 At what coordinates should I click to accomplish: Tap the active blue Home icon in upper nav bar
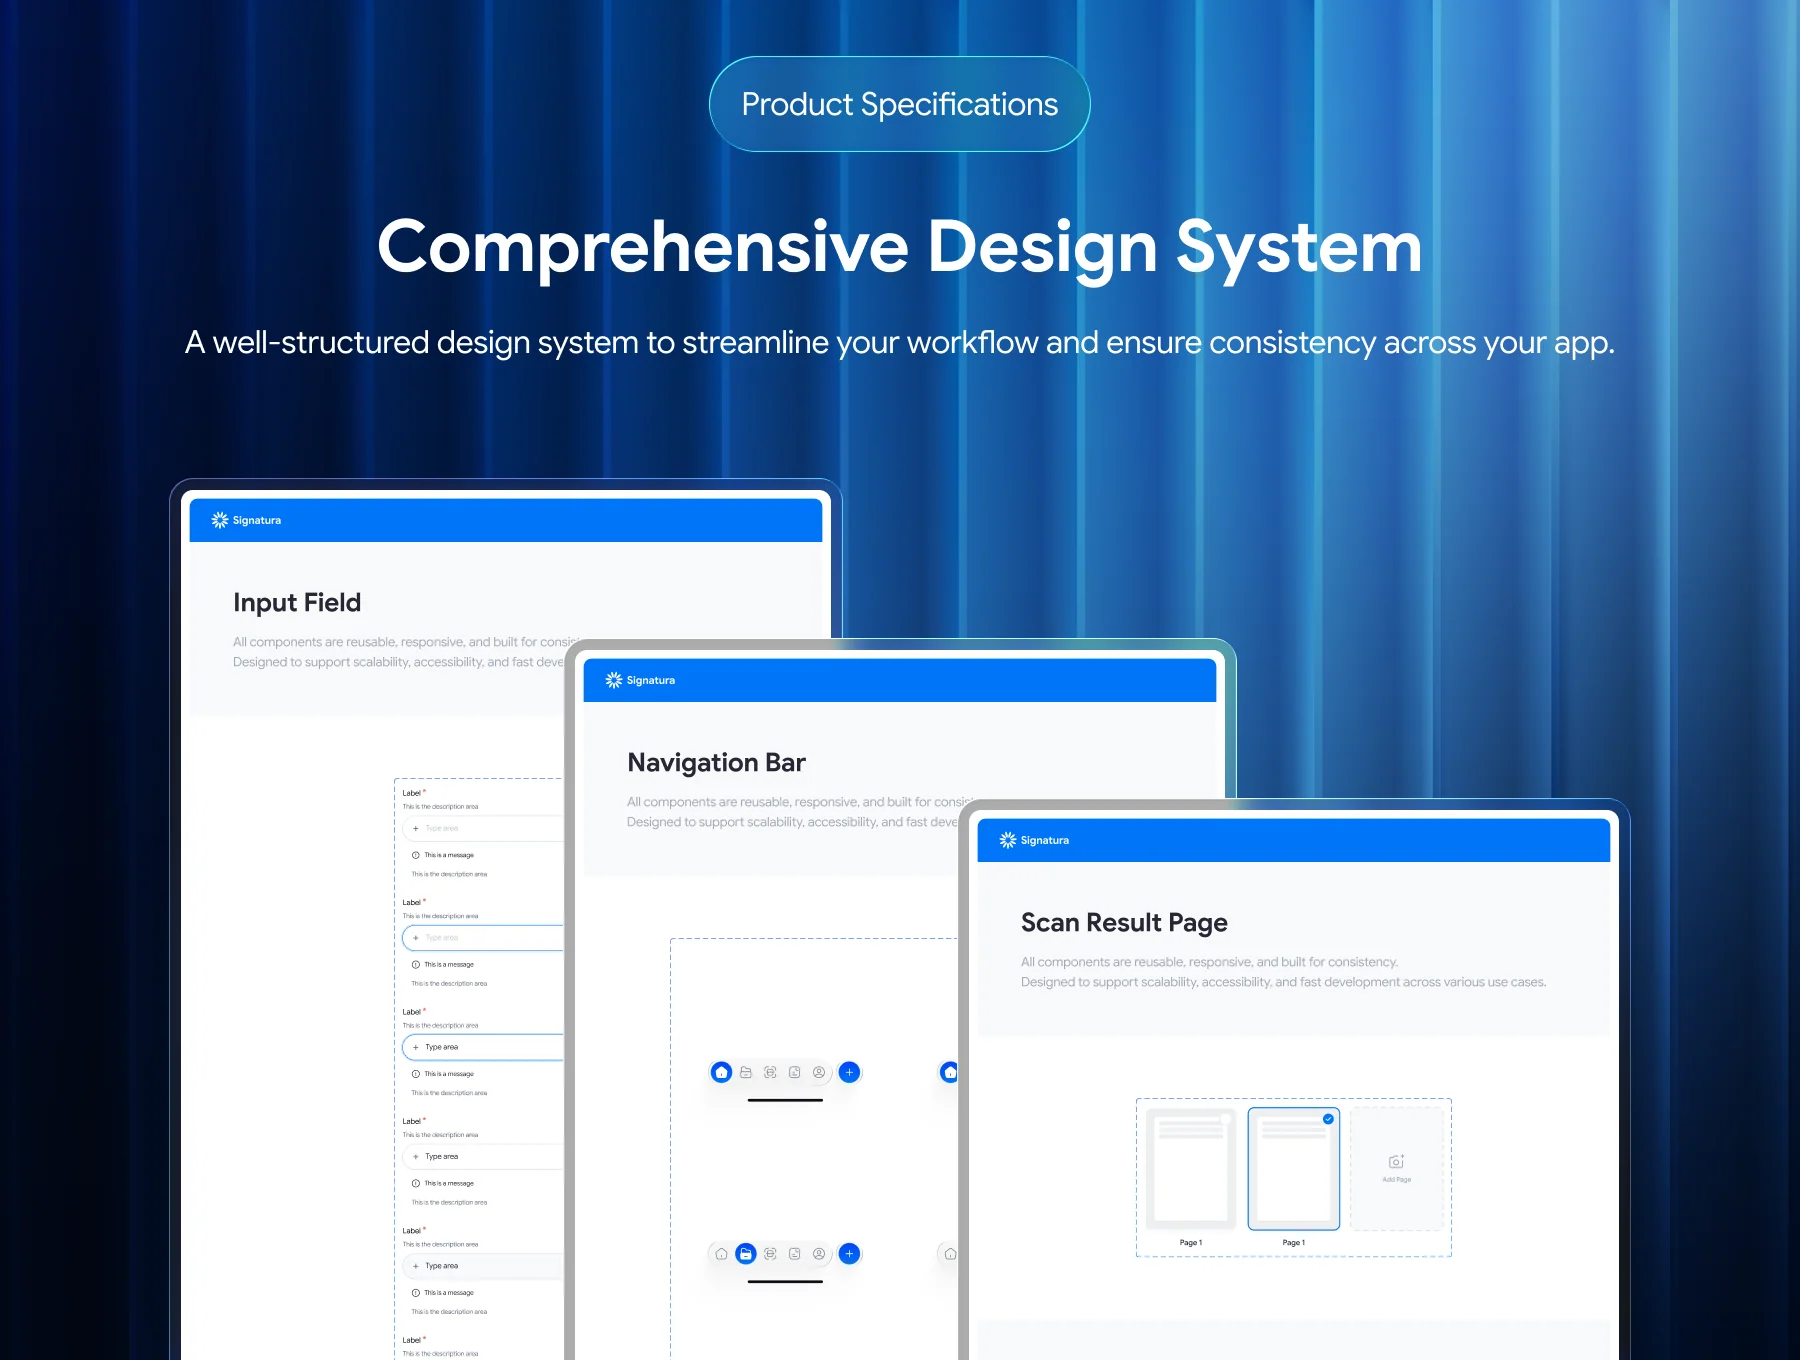[721, 1072]
